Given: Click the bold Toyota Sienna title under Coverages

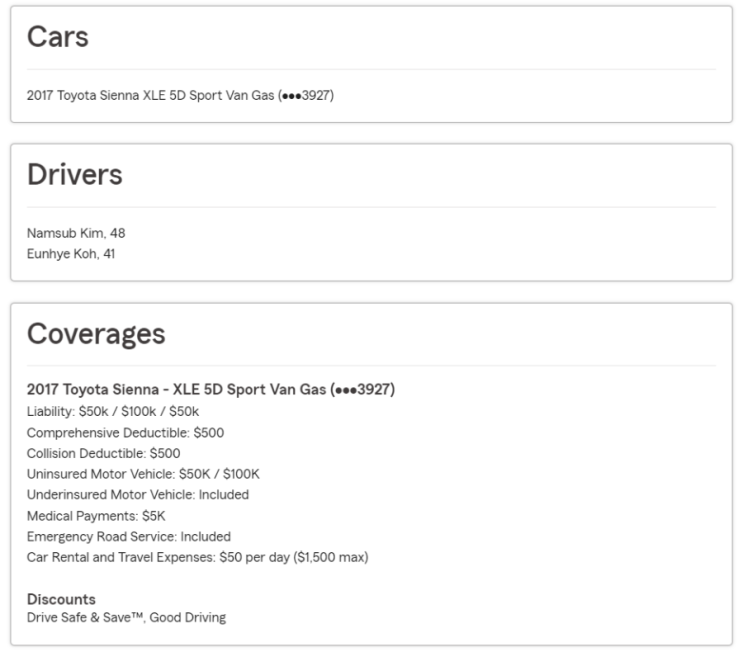Looking at the screenshot, I should 210,390.
